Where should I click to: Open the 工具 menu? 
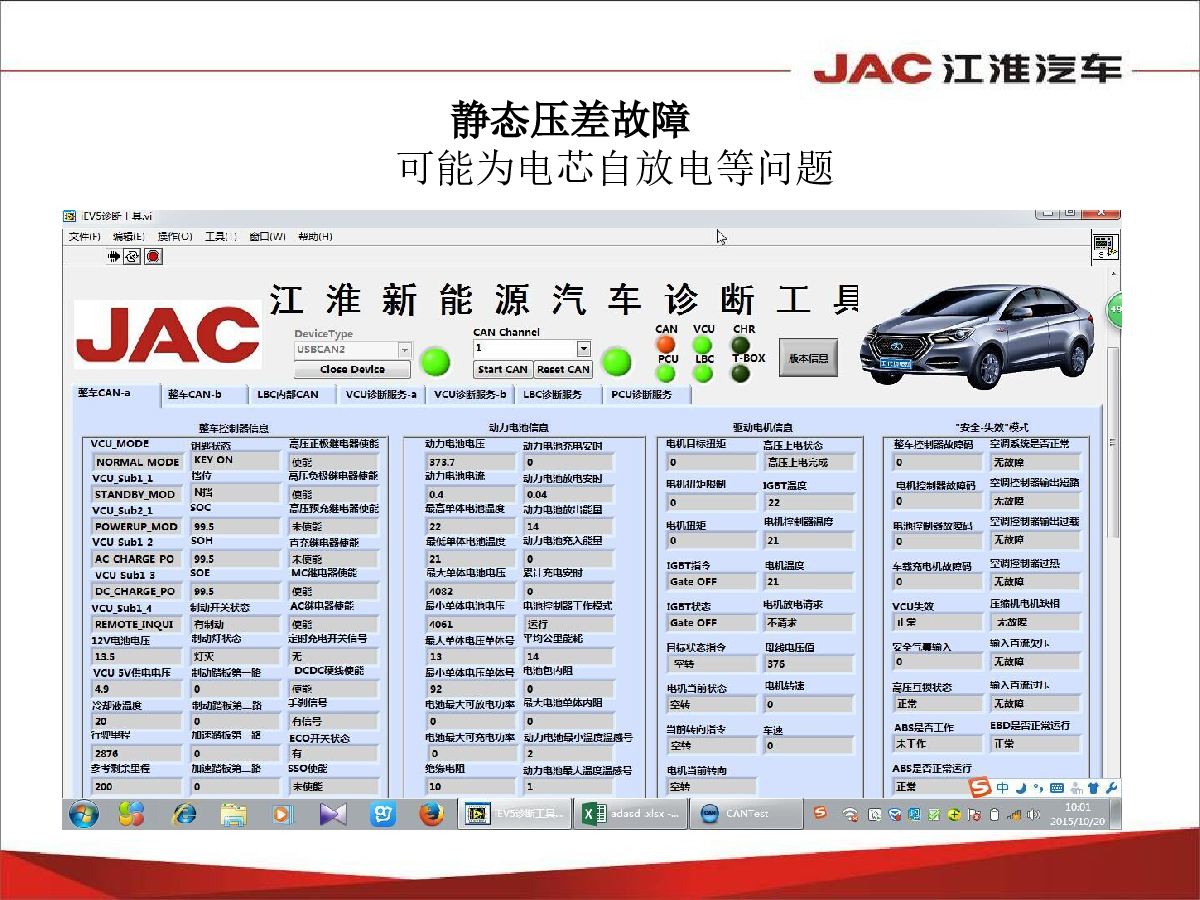[220, 237]
